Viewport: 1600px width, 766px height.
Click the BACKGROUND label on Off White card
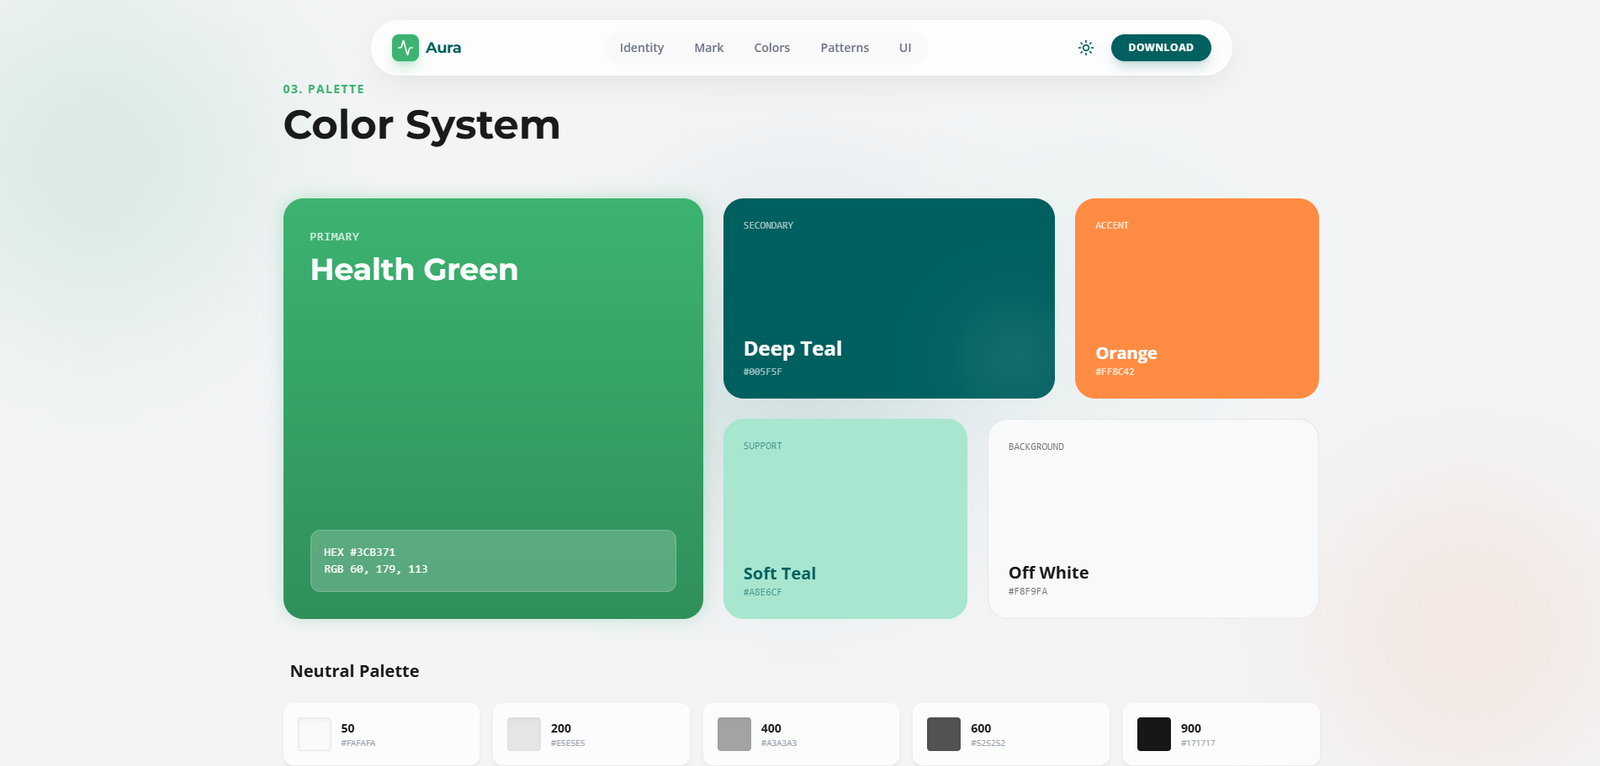pos(1036,447)
